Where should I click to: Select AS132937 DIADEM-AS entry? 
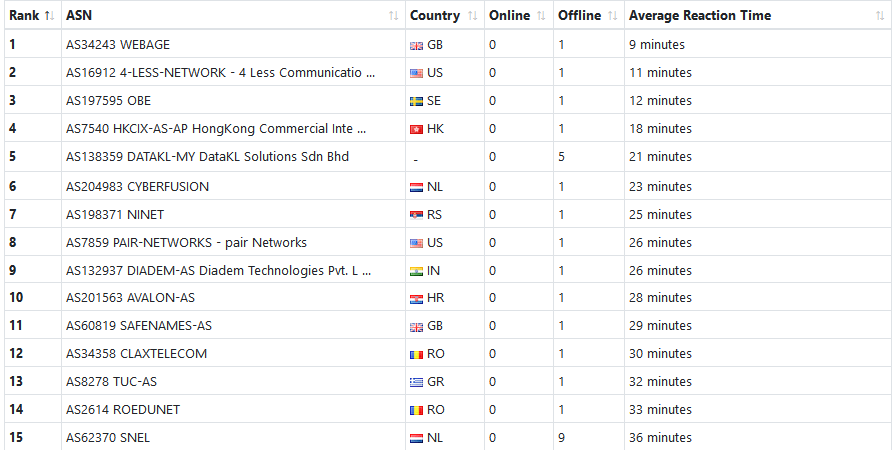(219, 270)
